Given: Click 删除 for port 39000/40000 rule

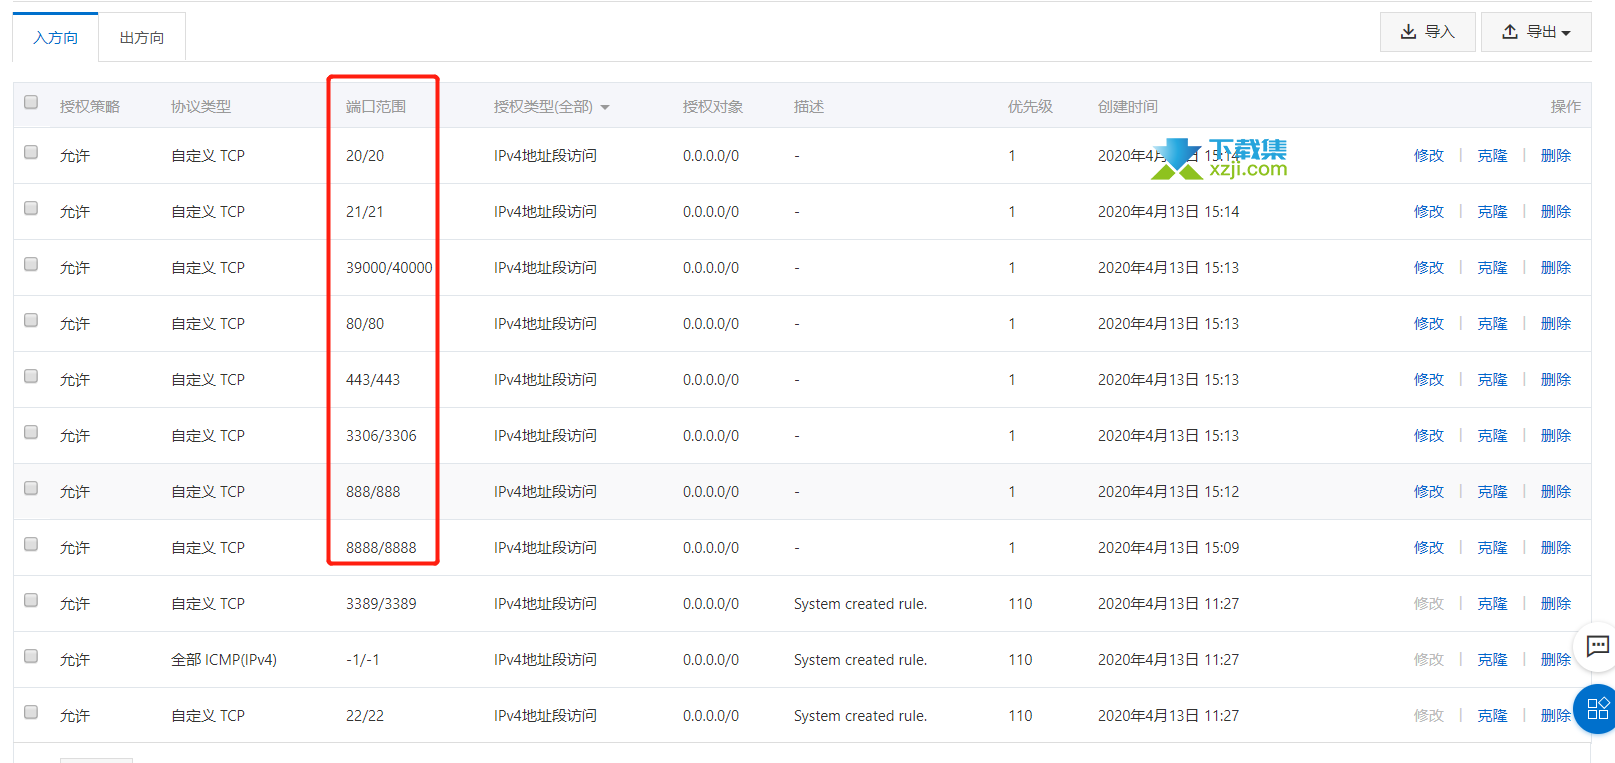Looking at the screenshot, I should coord(1556,268).
